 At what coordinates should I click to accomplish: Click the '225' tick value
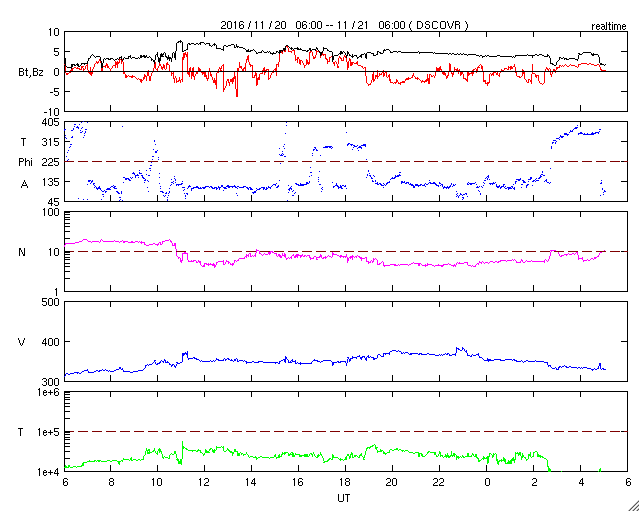(51, 162)
